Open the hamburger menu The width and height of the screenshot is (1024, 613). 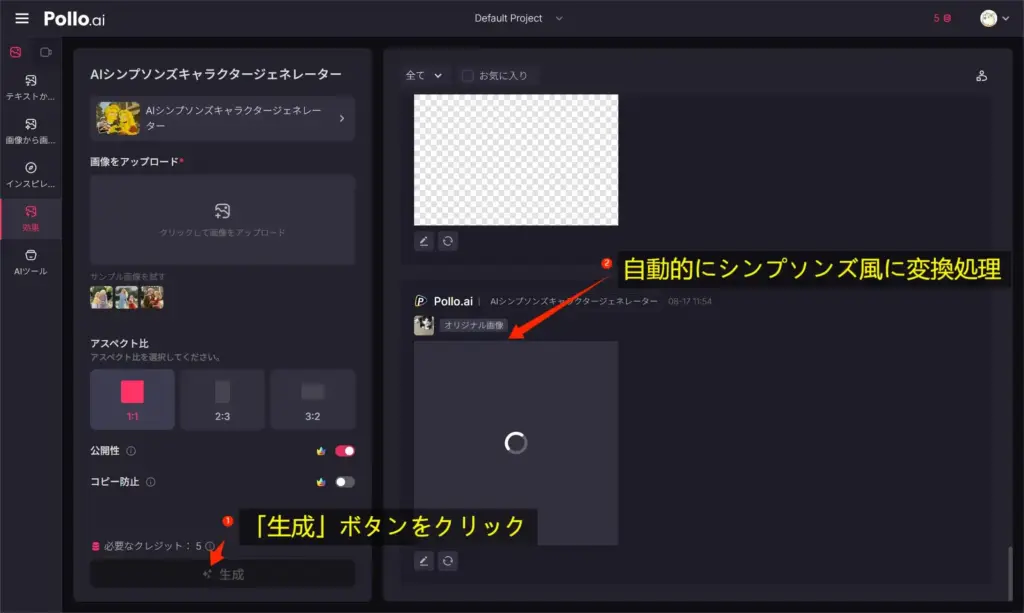(22, 18)
